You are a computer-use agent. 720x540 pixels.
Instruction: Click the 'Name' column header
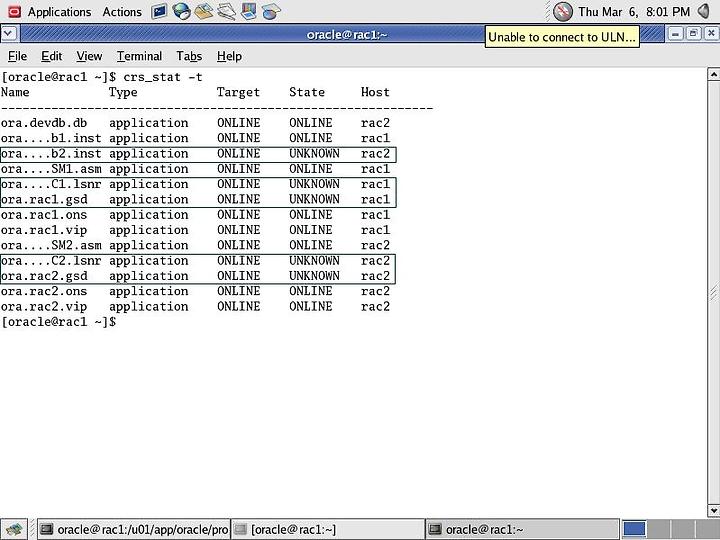[x=15, y=92]
